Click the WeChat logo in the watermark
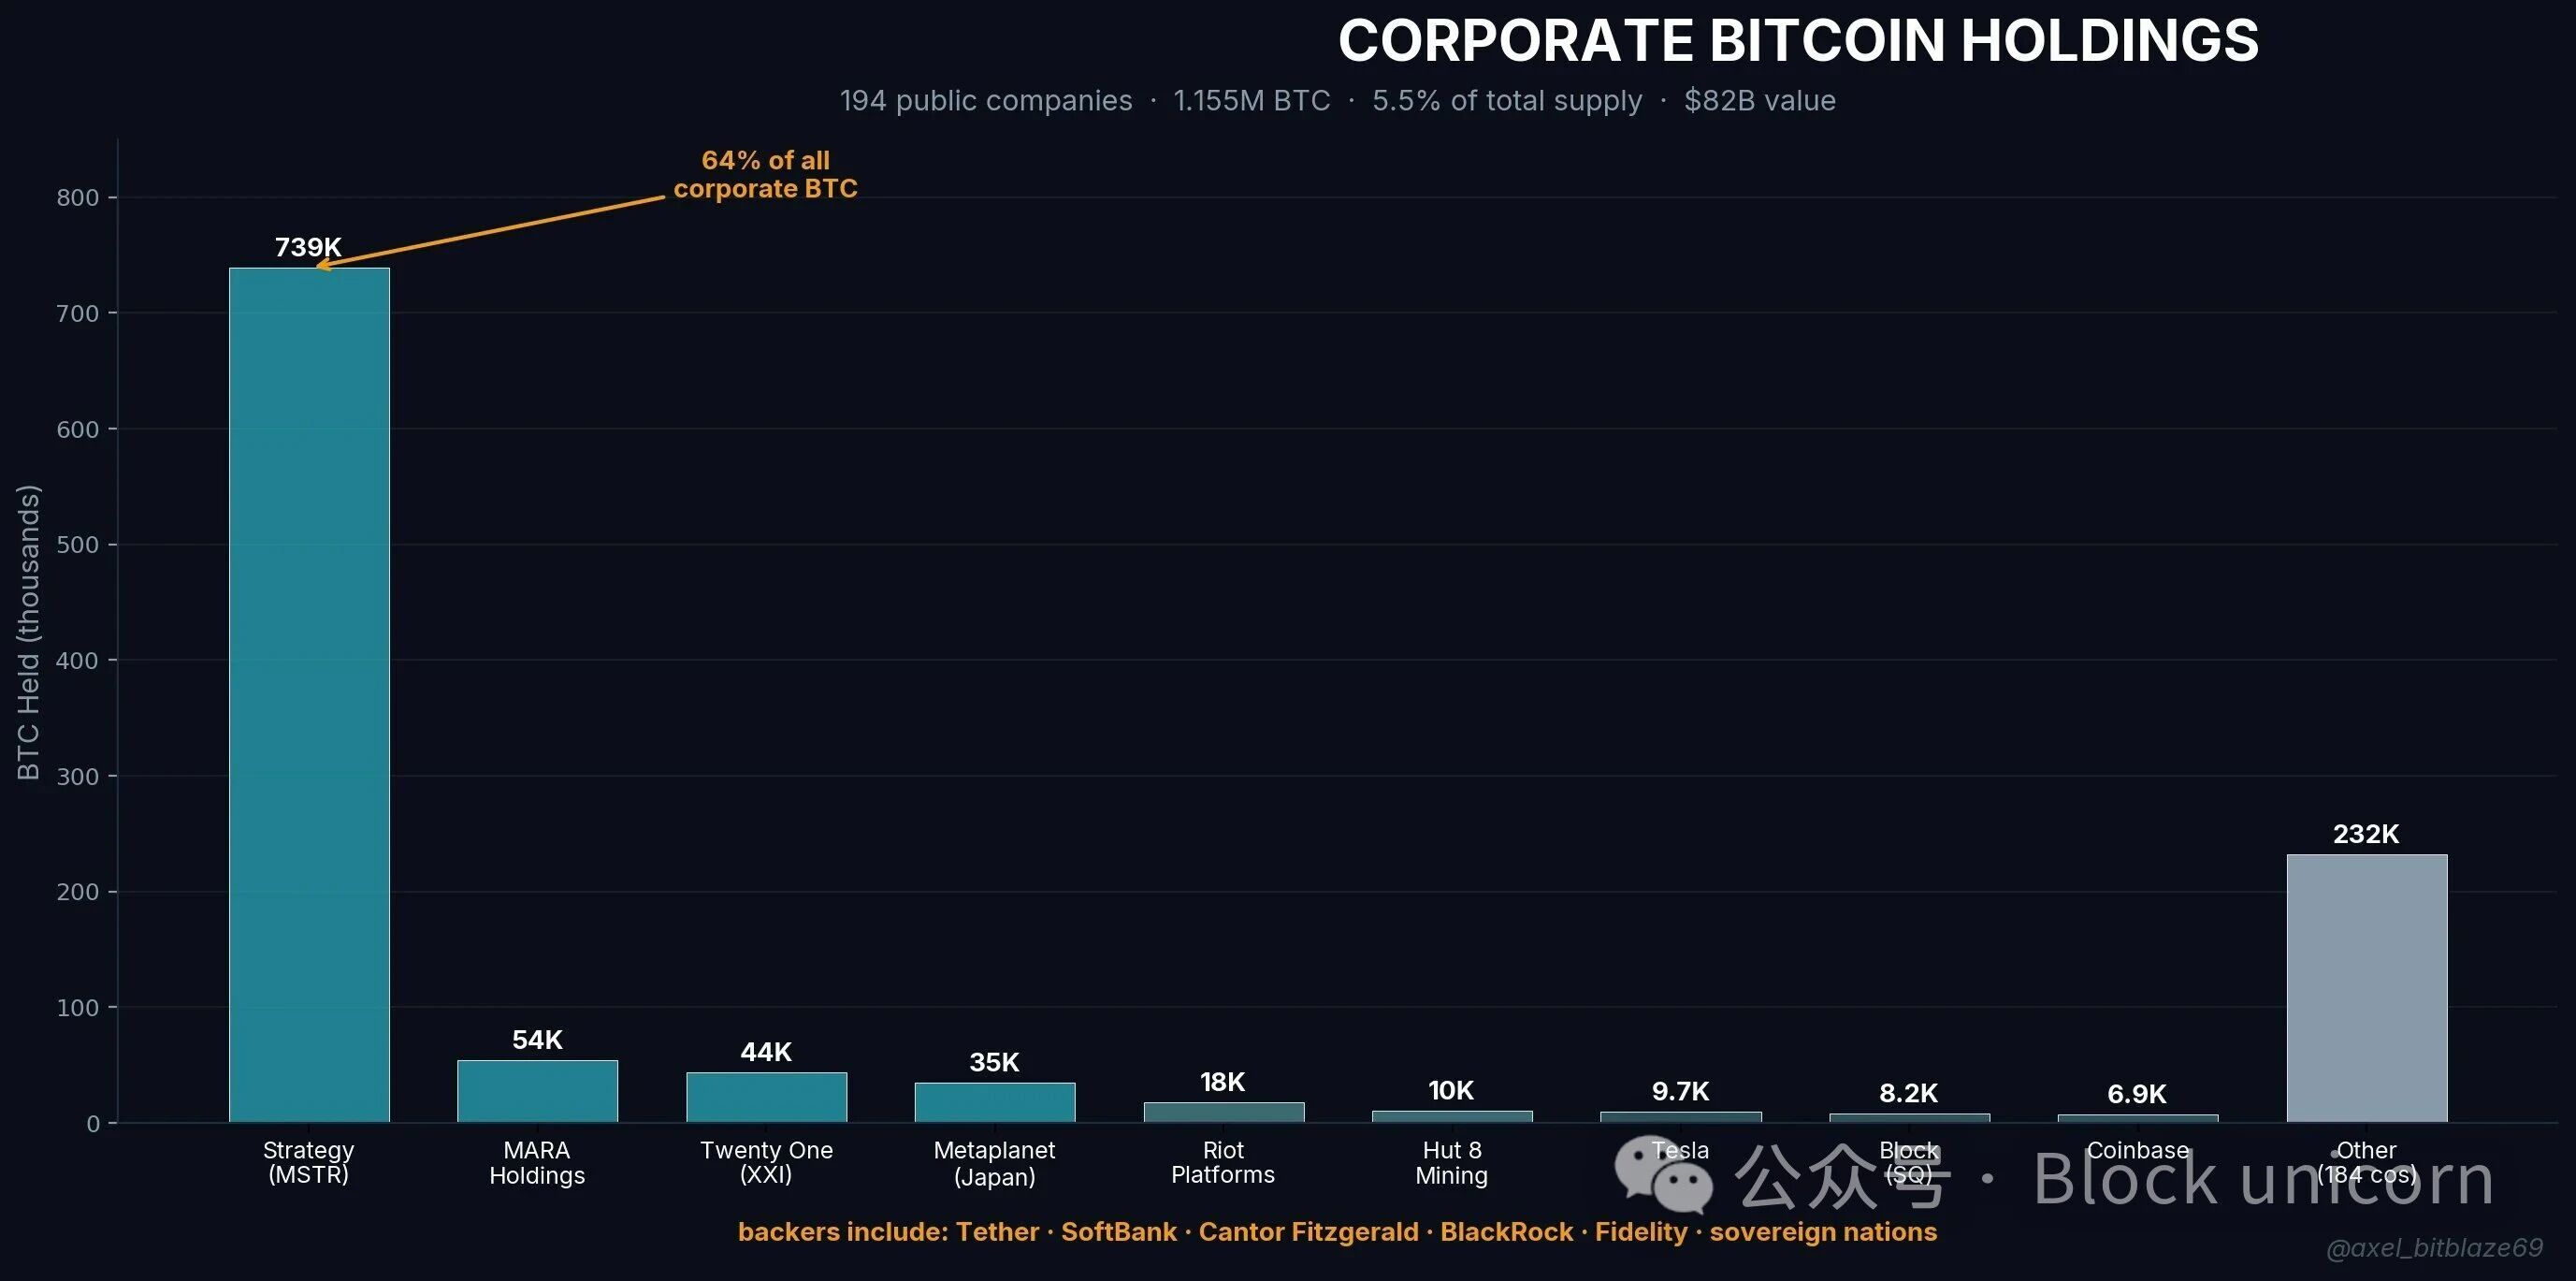Viewport: 2576px width, 1281px height. (x=1663, y=1173)
